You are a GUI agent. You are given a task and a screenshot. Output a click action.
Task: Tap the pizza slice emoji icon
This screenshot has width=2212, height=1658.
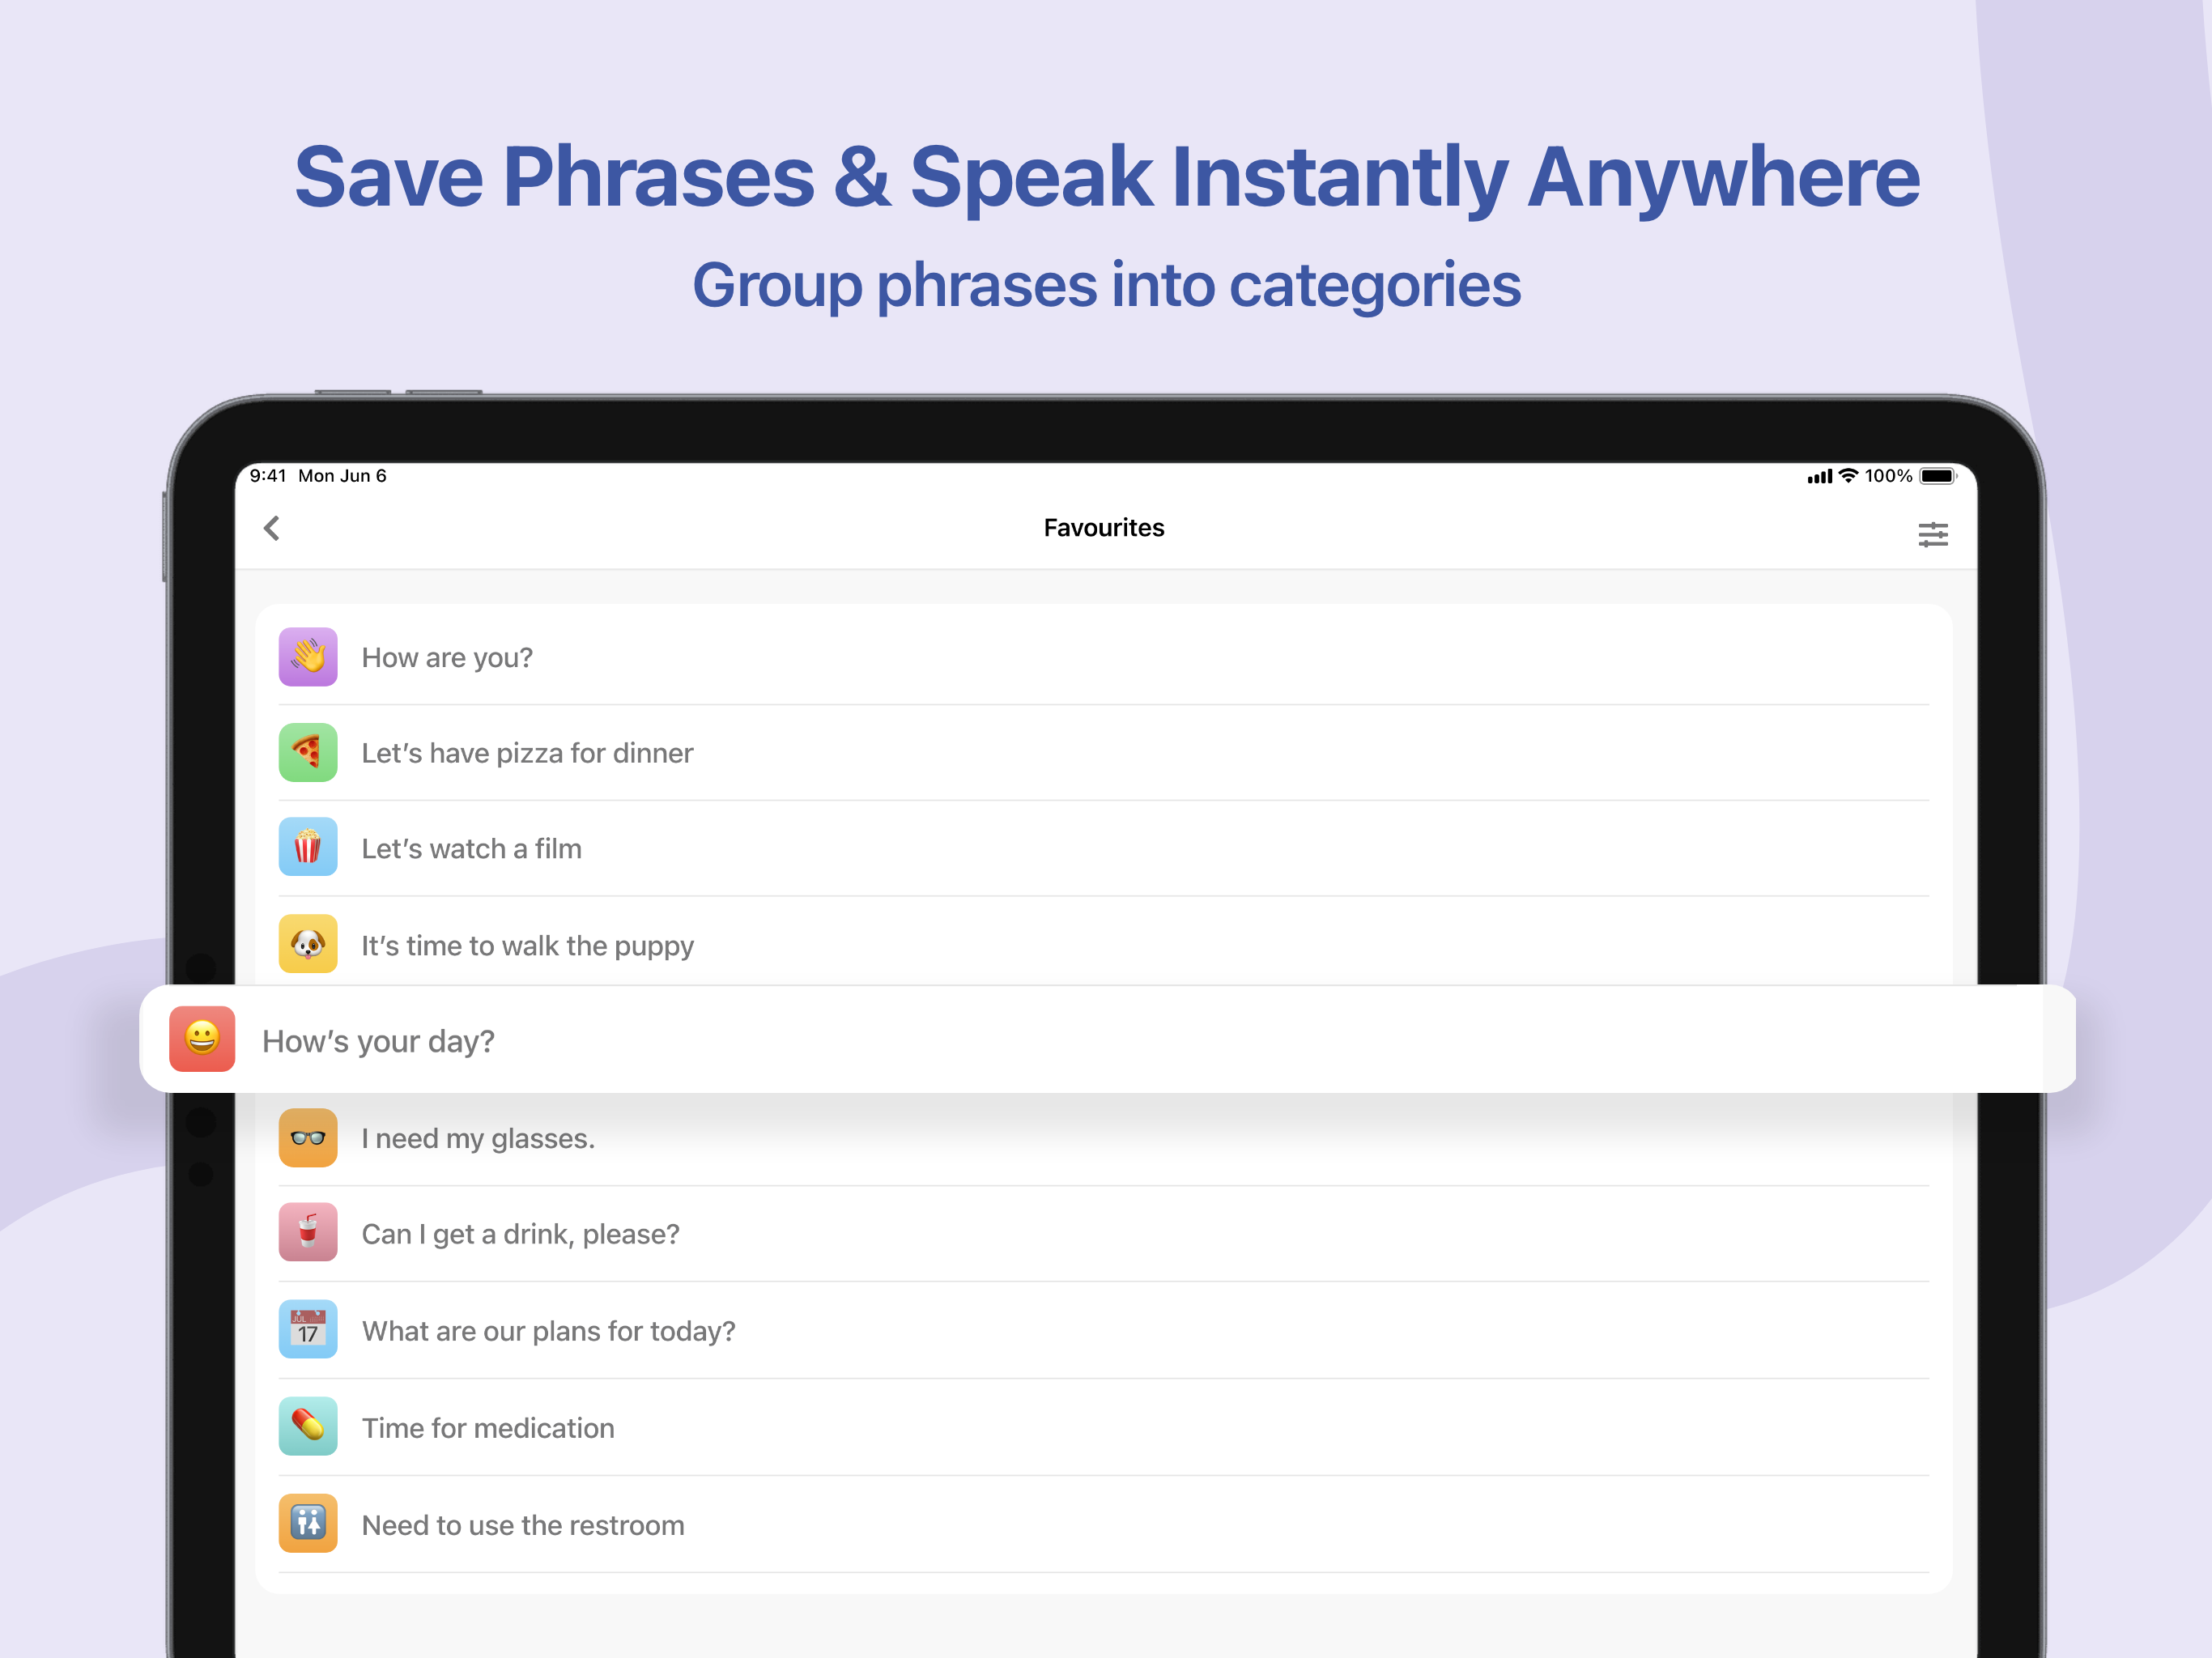pos(308,752)
